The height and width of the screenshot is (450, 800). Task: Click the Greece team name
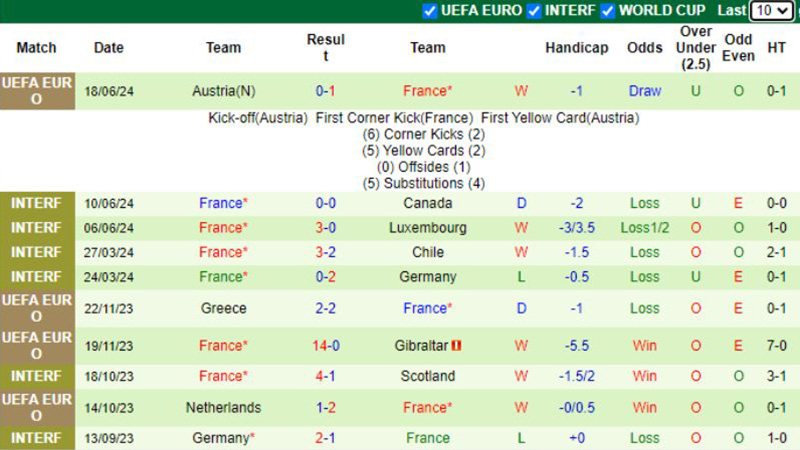point(223,308)
